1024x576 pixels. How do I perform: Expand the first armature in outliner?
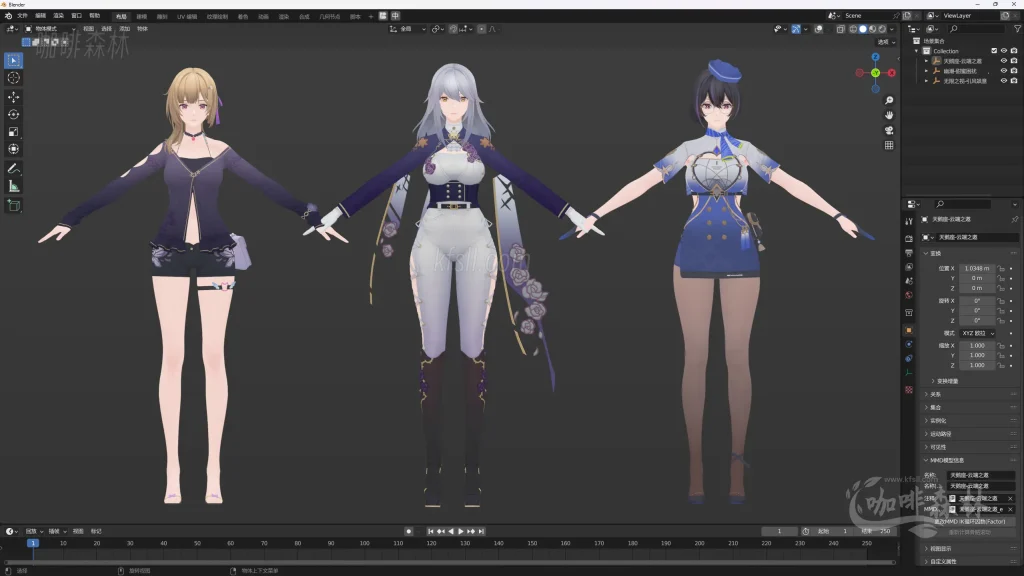[926, 61]
